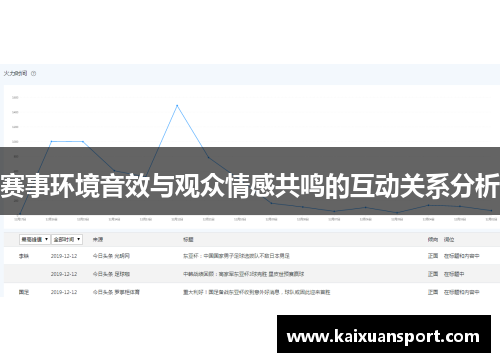The image size is (500, 362).
Task: Open the 全部时间 time filter dropdown
Action: point(67,239)
